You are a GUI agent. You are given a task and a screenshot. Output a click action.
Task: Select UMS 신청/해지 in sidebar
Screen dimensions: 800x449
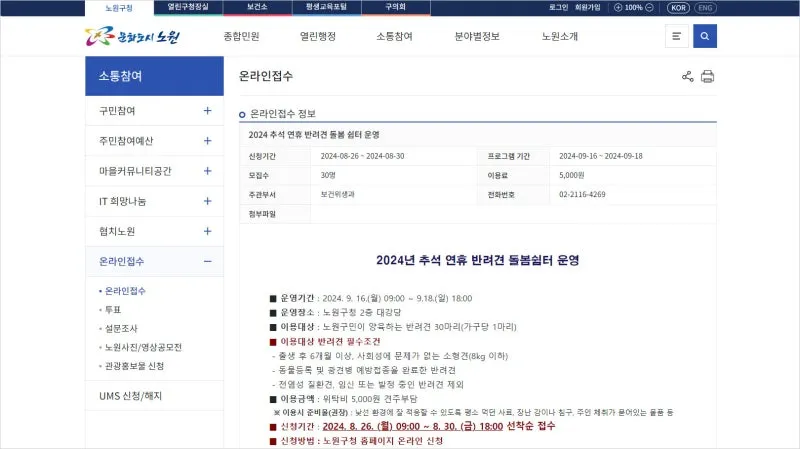point(130,395)
